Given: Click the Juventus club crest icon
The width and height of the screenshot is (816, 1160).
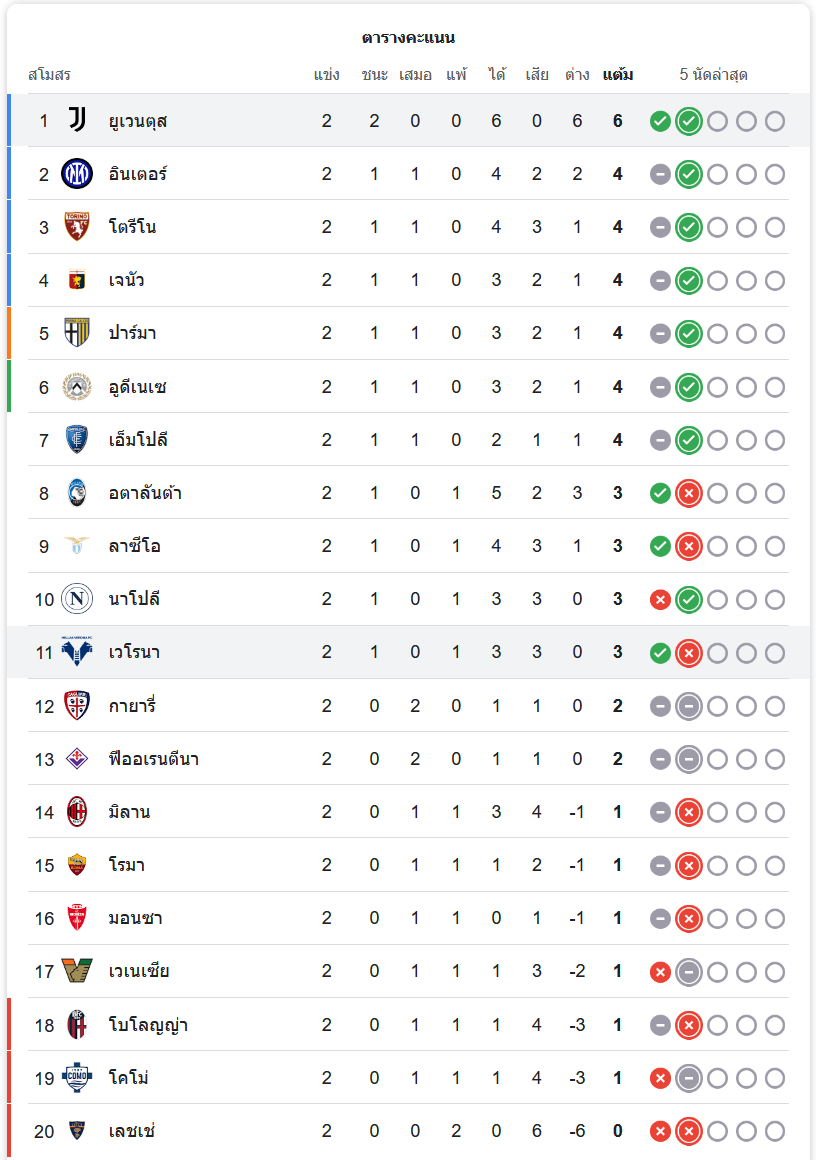Looking at the screenshot, I should pos(77,121).
